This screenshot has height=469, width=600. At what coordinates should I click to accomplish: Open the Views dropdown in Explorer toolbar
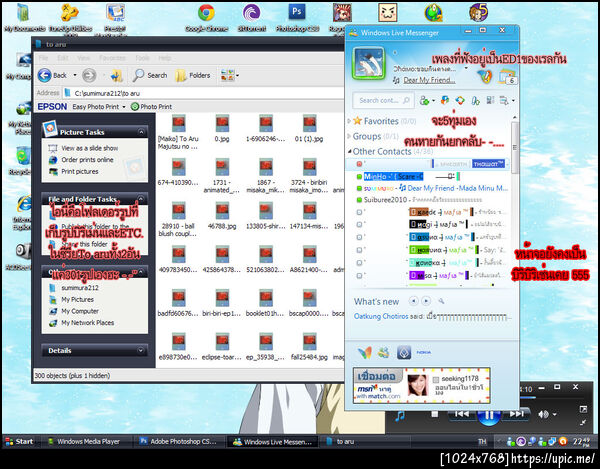point(230,75)
